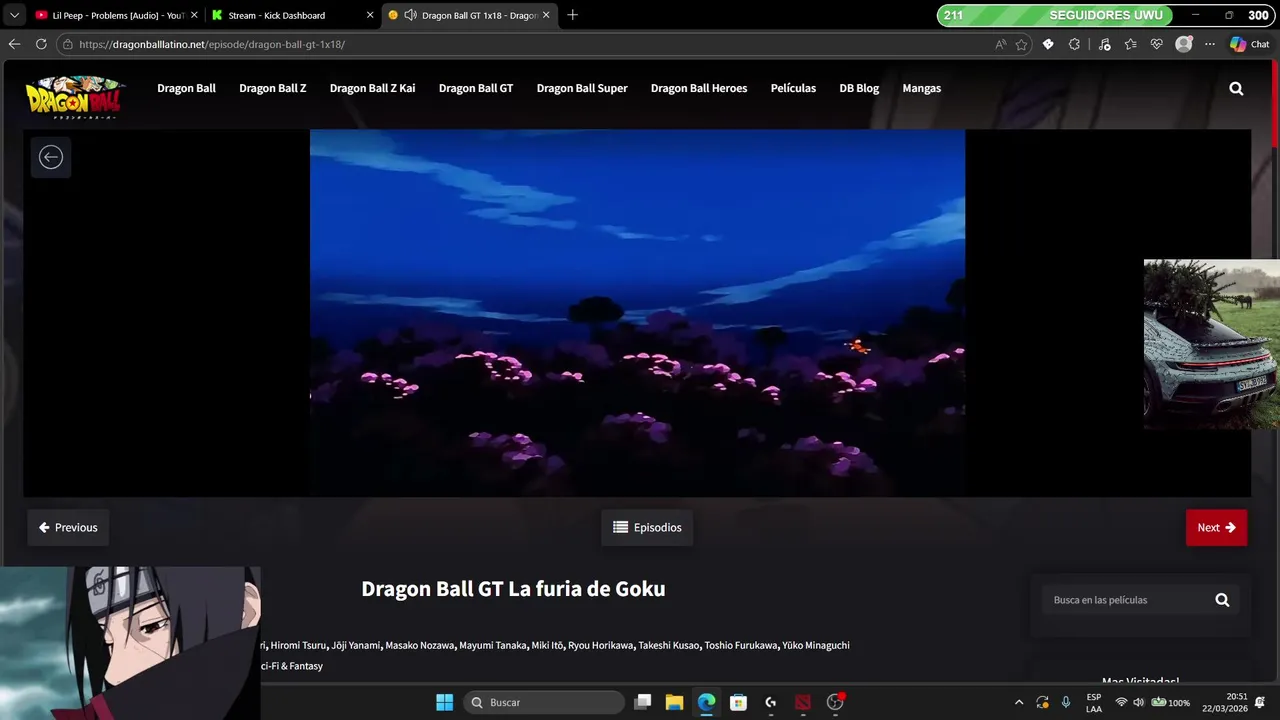Open the Dragon Ball Super menu item
This screenshot has height=720, width=1280.
coord(582,88)
